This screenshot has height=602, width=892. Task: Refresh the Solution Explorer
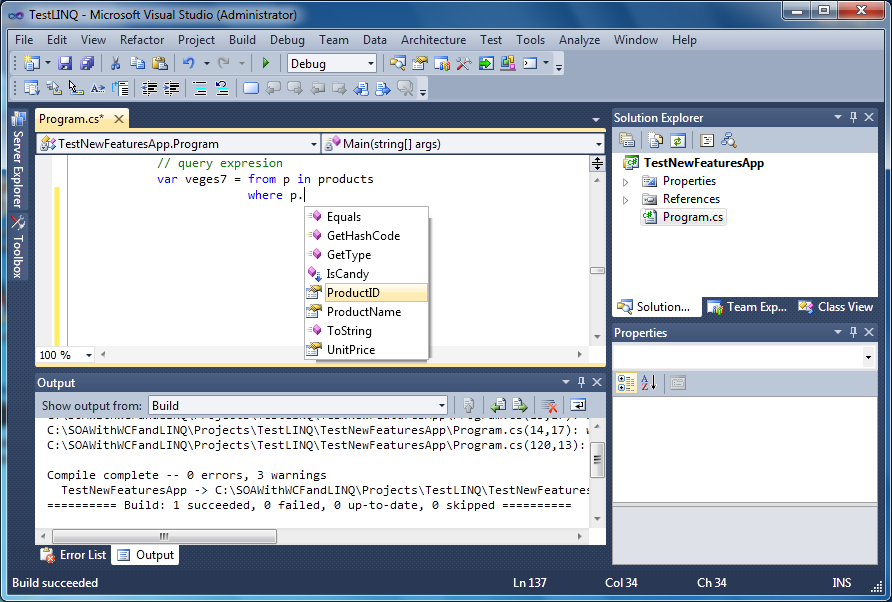(678, 140)
